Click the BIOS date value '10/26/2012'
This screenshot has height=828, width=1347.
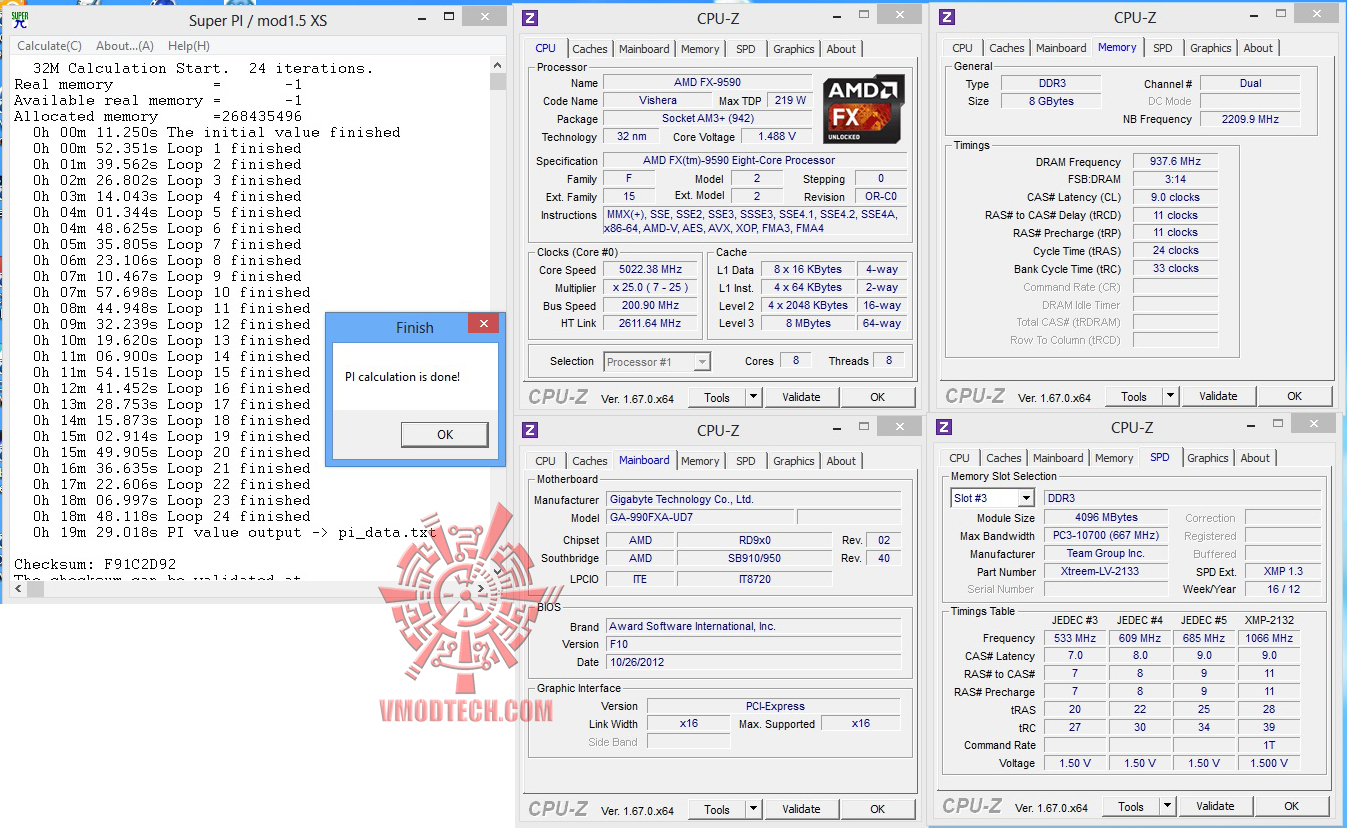click(753, 662)
